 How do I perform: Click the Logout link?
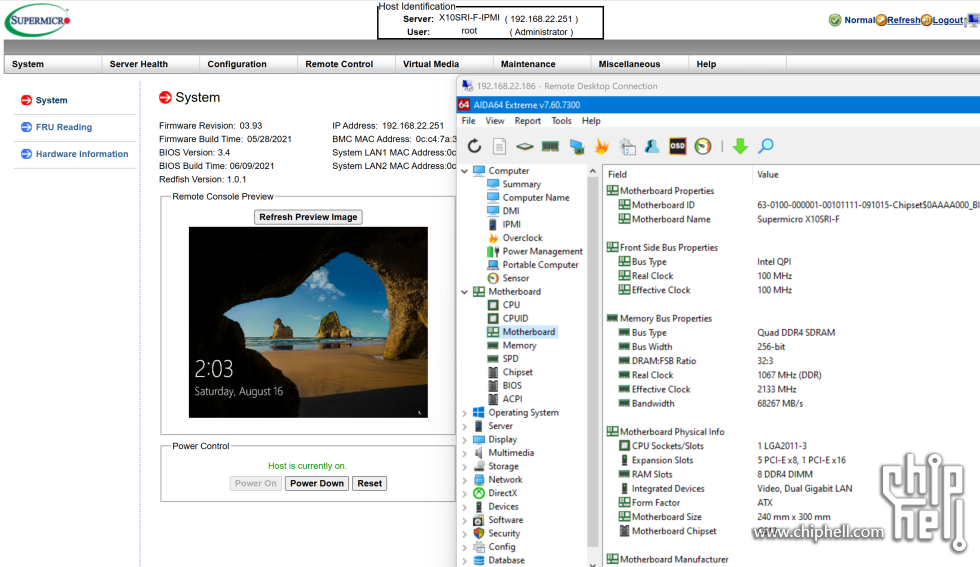948,20
